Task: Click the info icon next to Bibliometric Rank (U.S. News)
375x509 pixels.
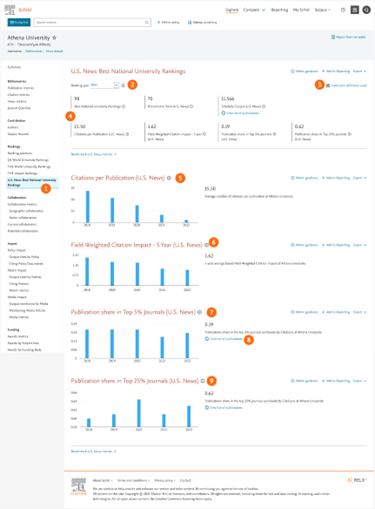Action: point(192,106)
